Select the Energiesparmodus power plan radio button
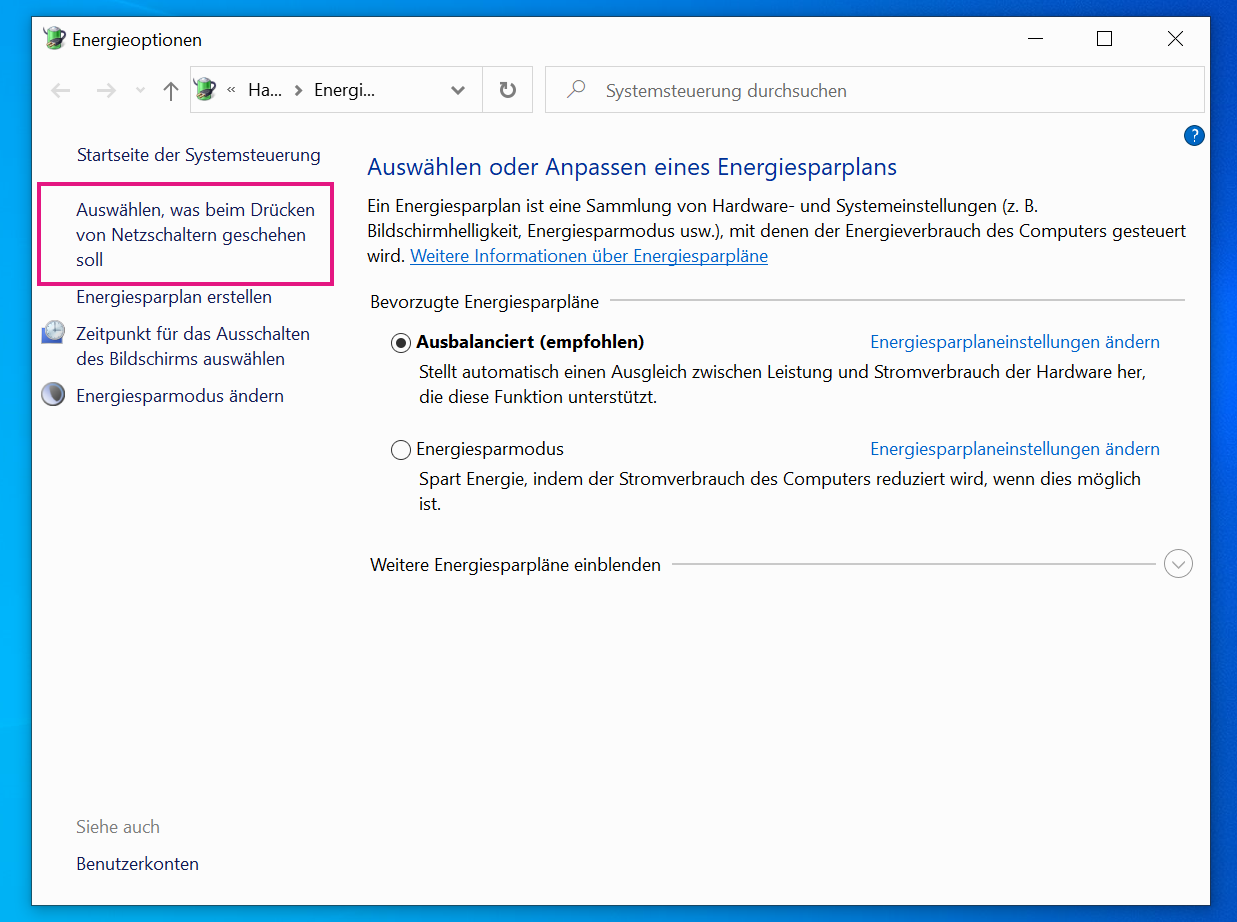The height and width of the screenshot is (922, 1237). point(401,450)
